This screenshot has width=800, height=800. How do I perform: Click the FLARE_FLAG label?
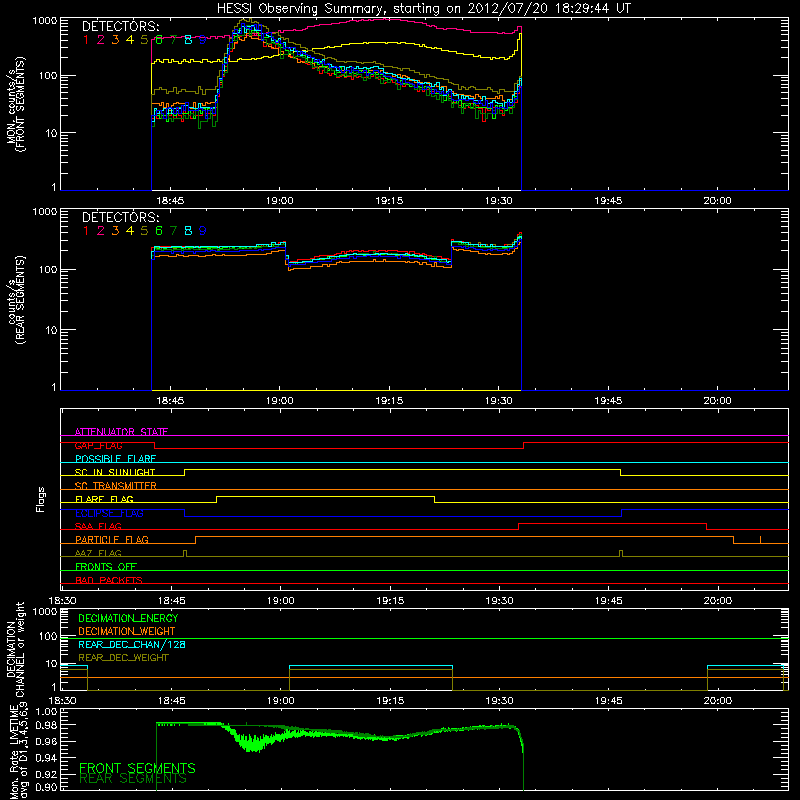(104, 499)
